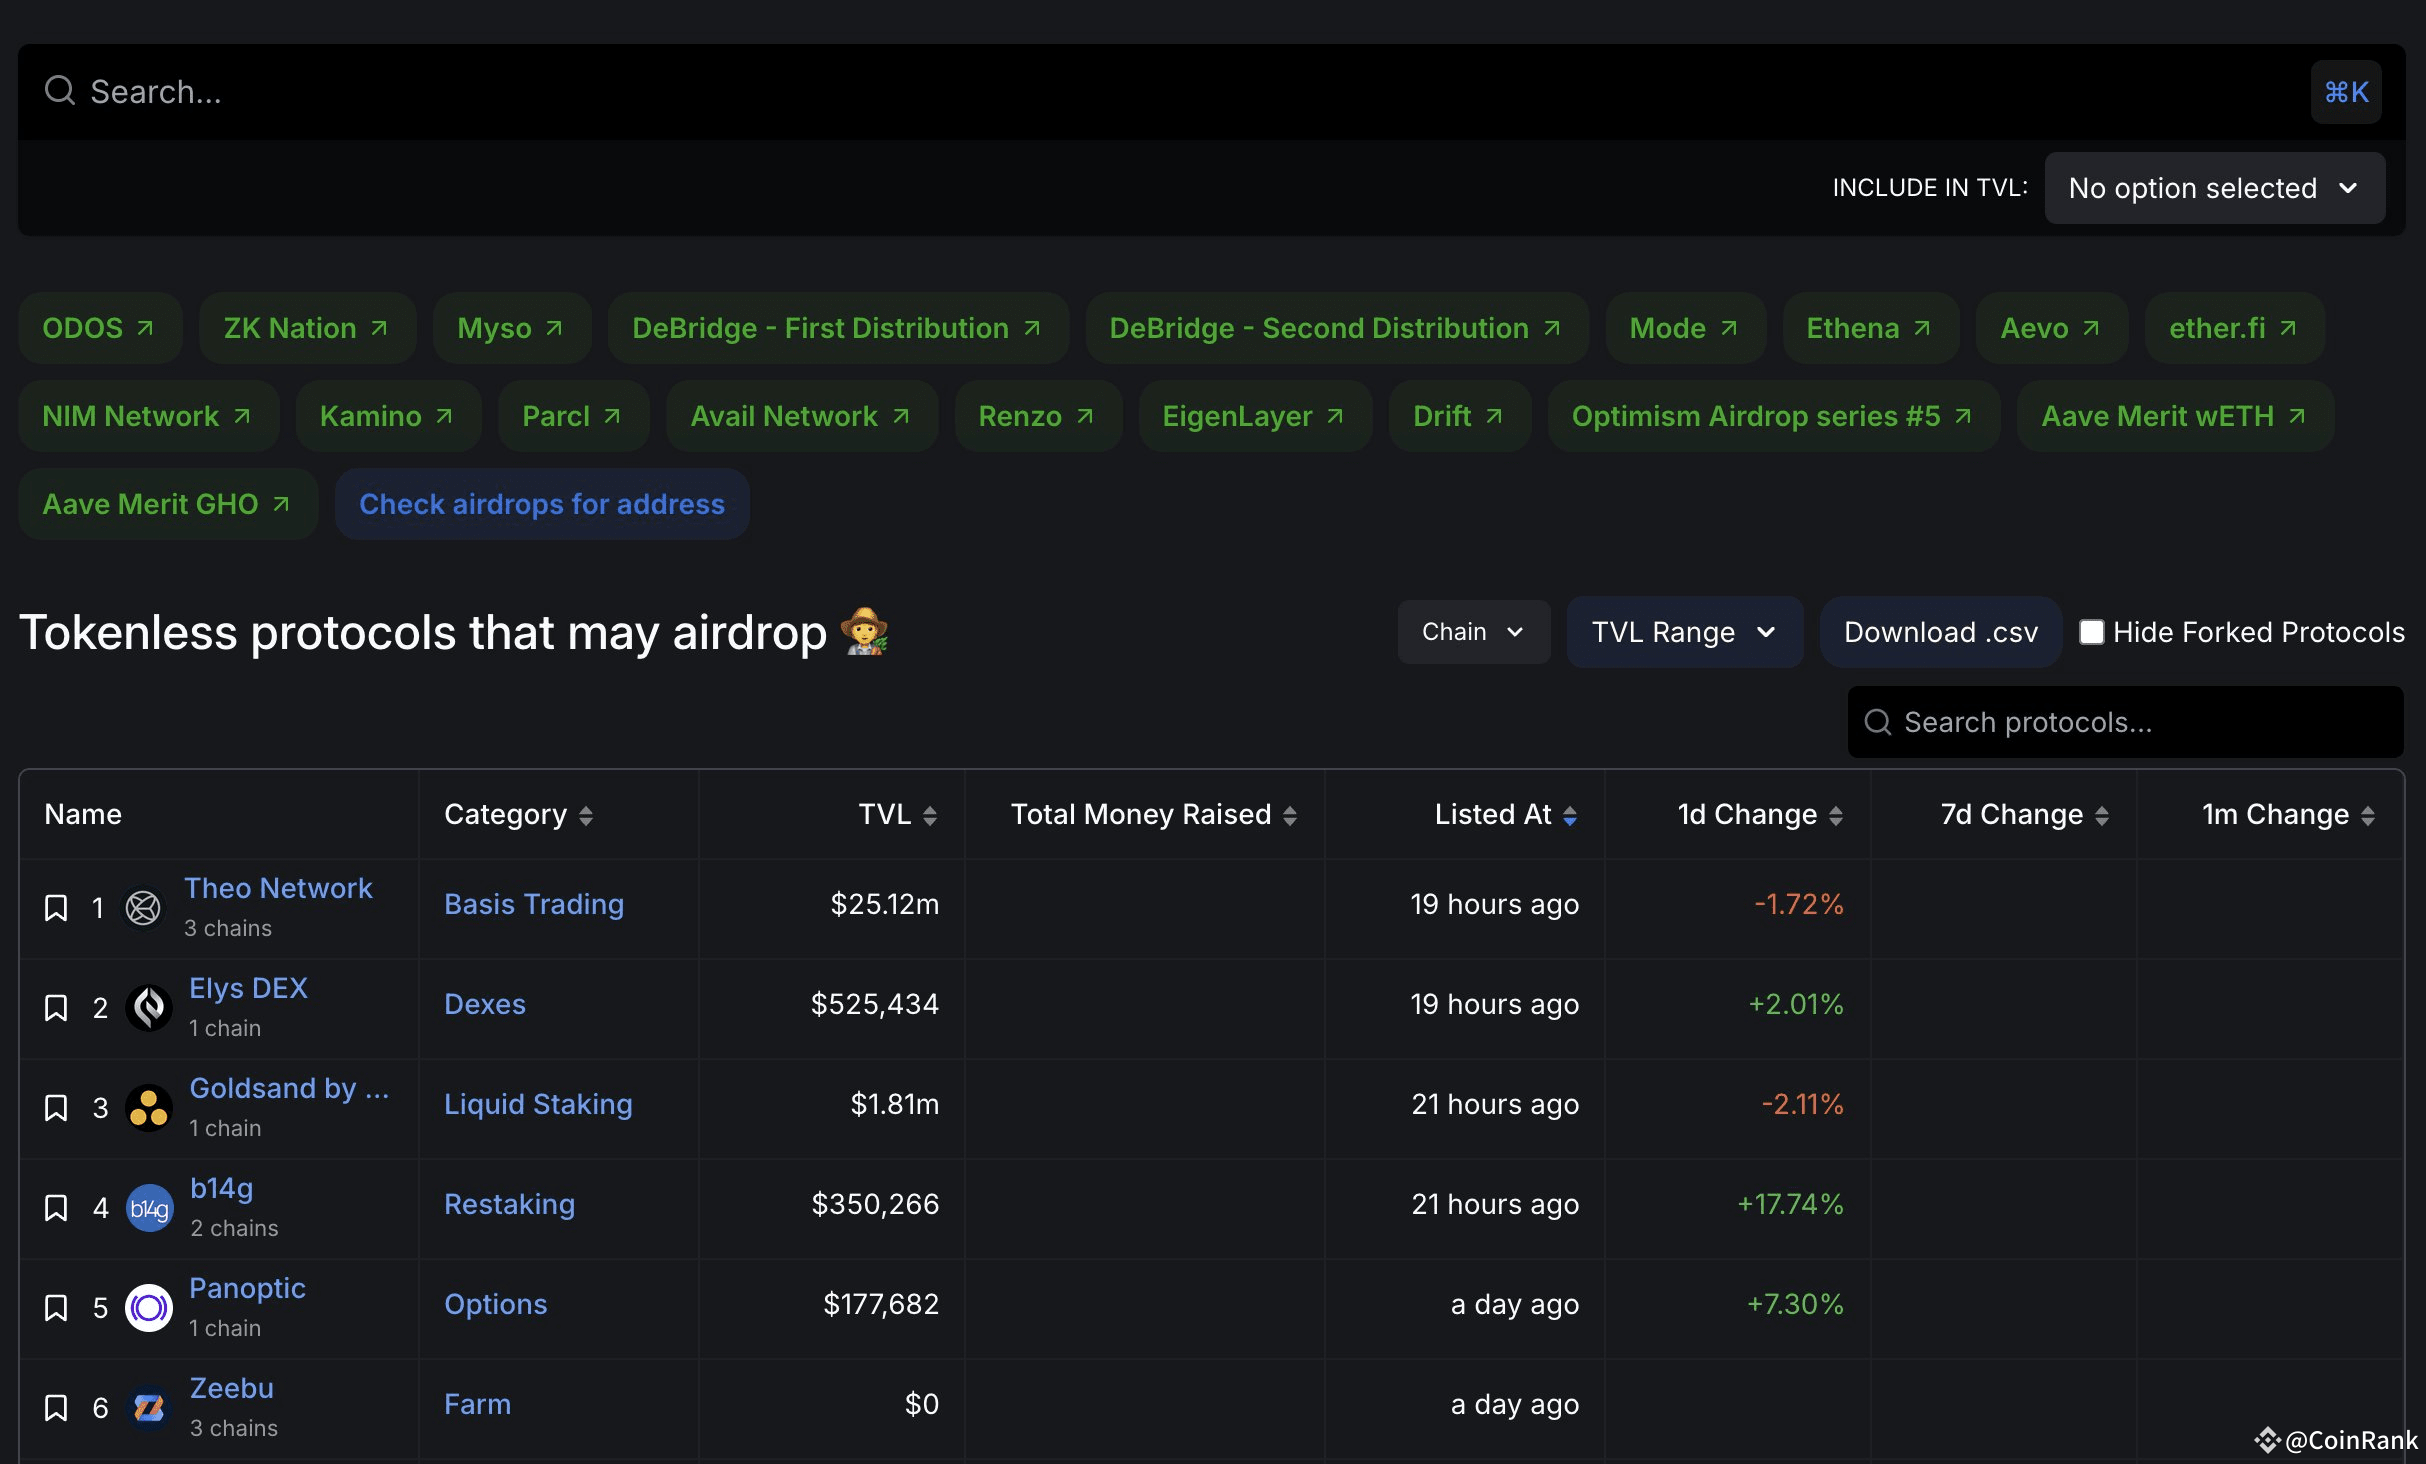Open the TVL Range dropdown
The image size is (2426, 1464).
1683,631
